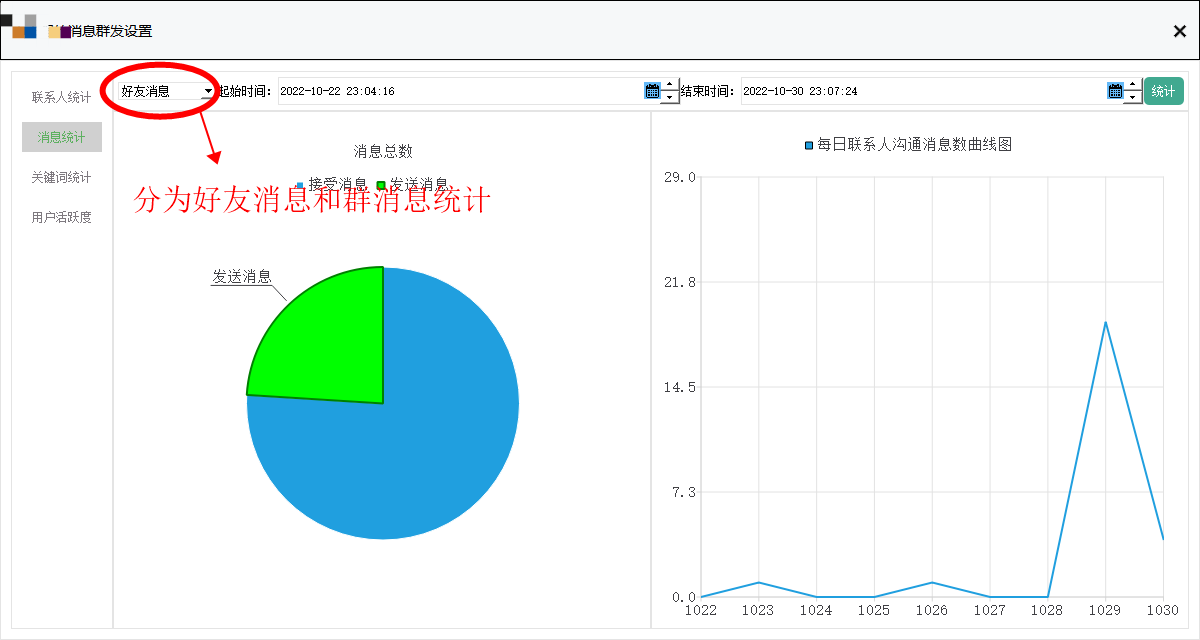Click the 发送消息 pie callout label

[x=242, y=277]
